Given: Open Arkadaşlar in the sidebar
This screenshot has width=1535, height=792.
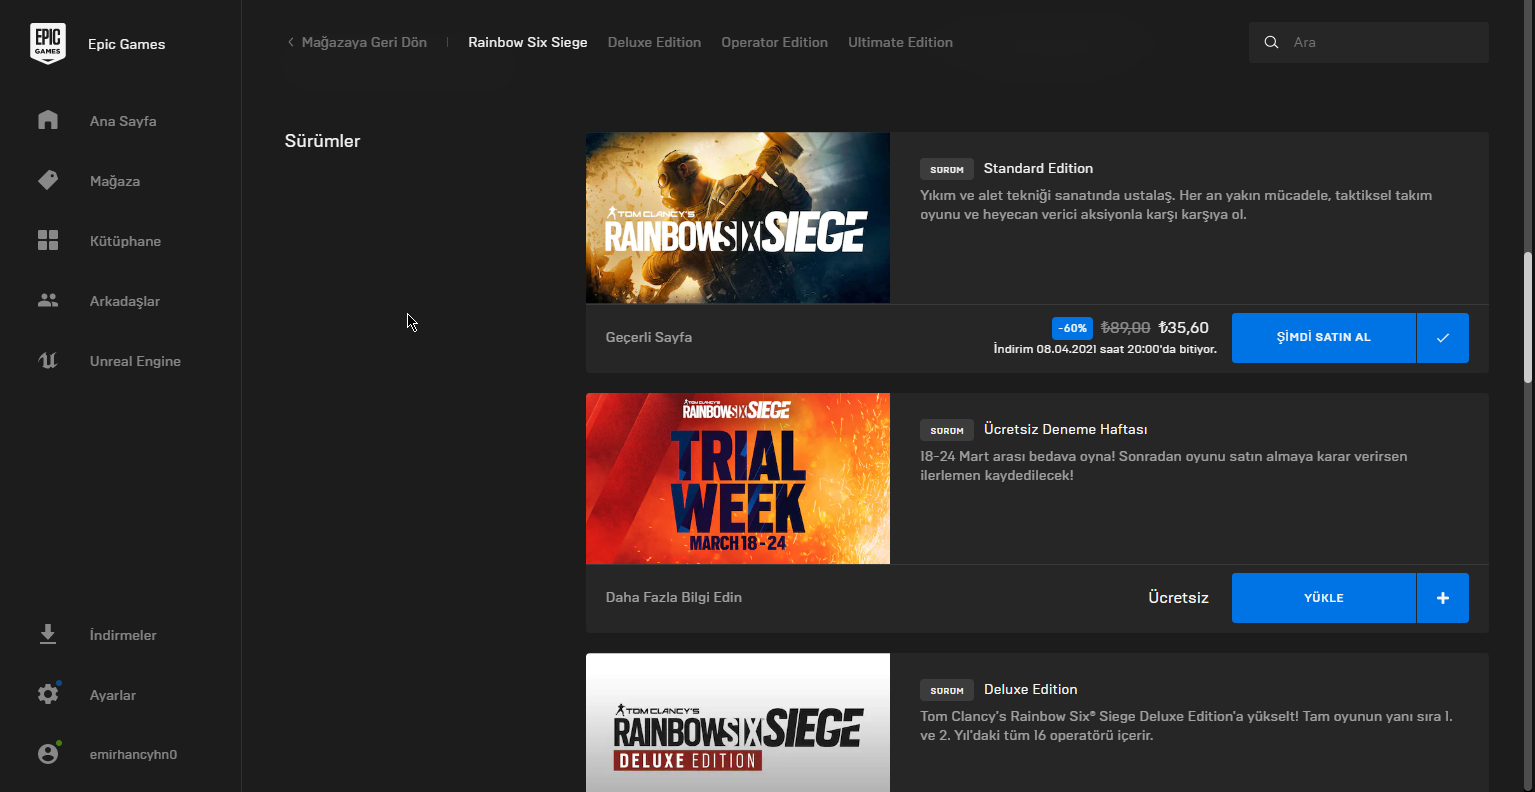Looking at the screenshot, I should pyautogui.click(x=125, y=301).
